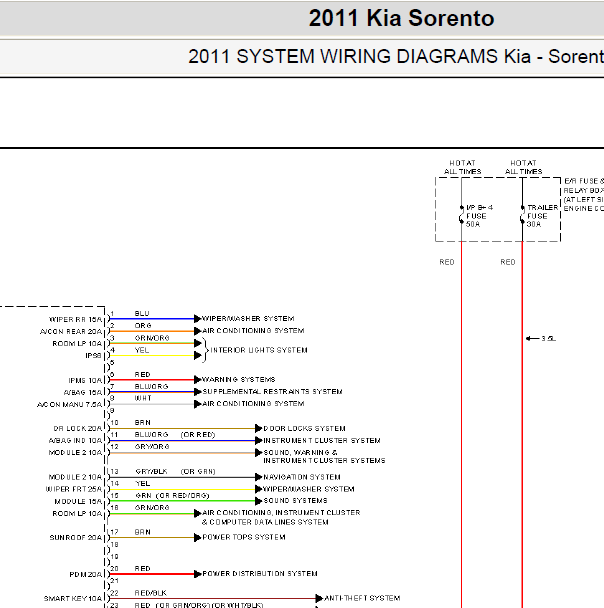Click the 'GRN (OR RED/ORG)' label on pin 15

[172, 496]
